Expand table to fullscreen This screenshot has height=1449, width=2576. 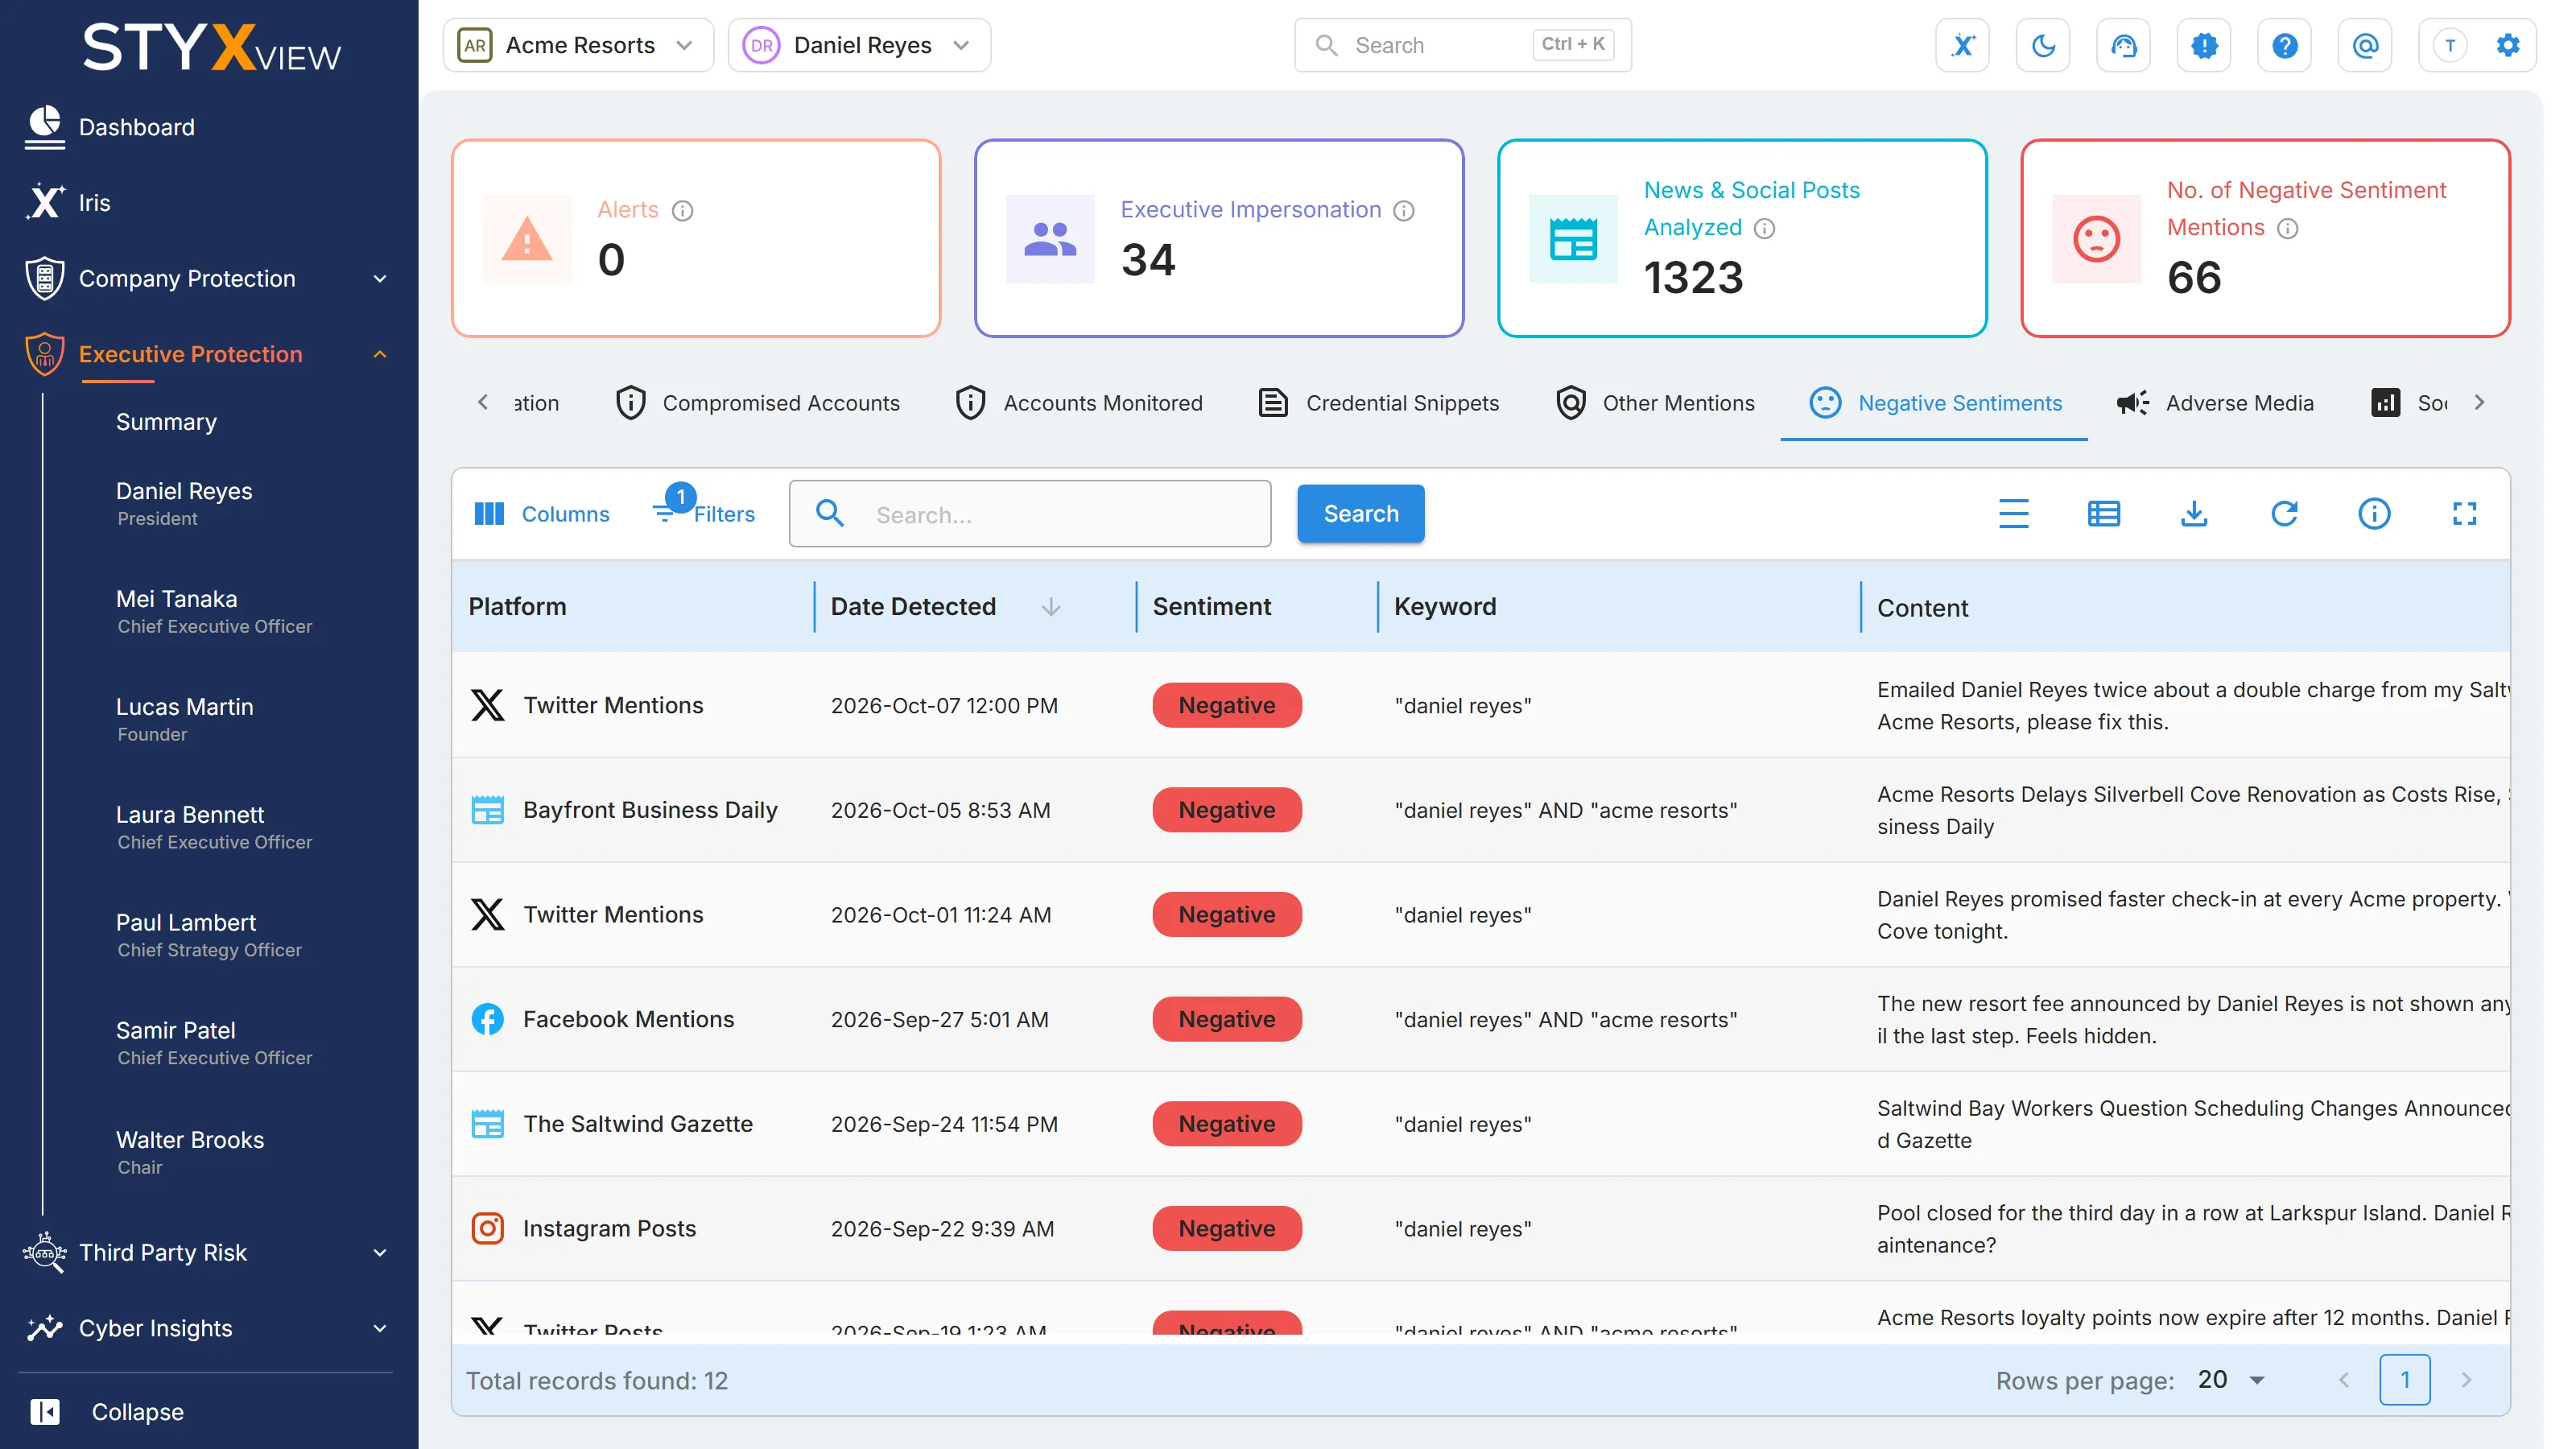click(x=2464, y=514)
